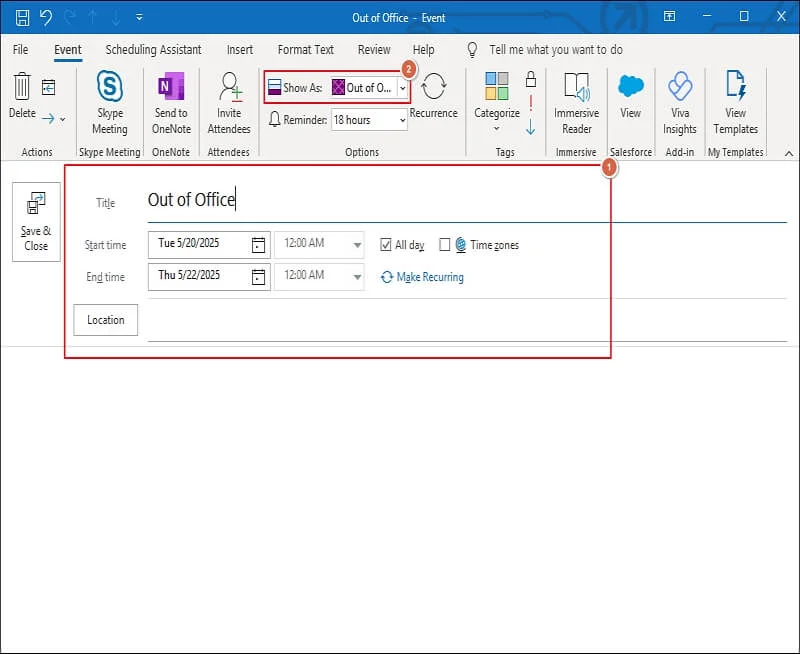Open the Insert tab
800x654 pixels.
coord(240,49)
